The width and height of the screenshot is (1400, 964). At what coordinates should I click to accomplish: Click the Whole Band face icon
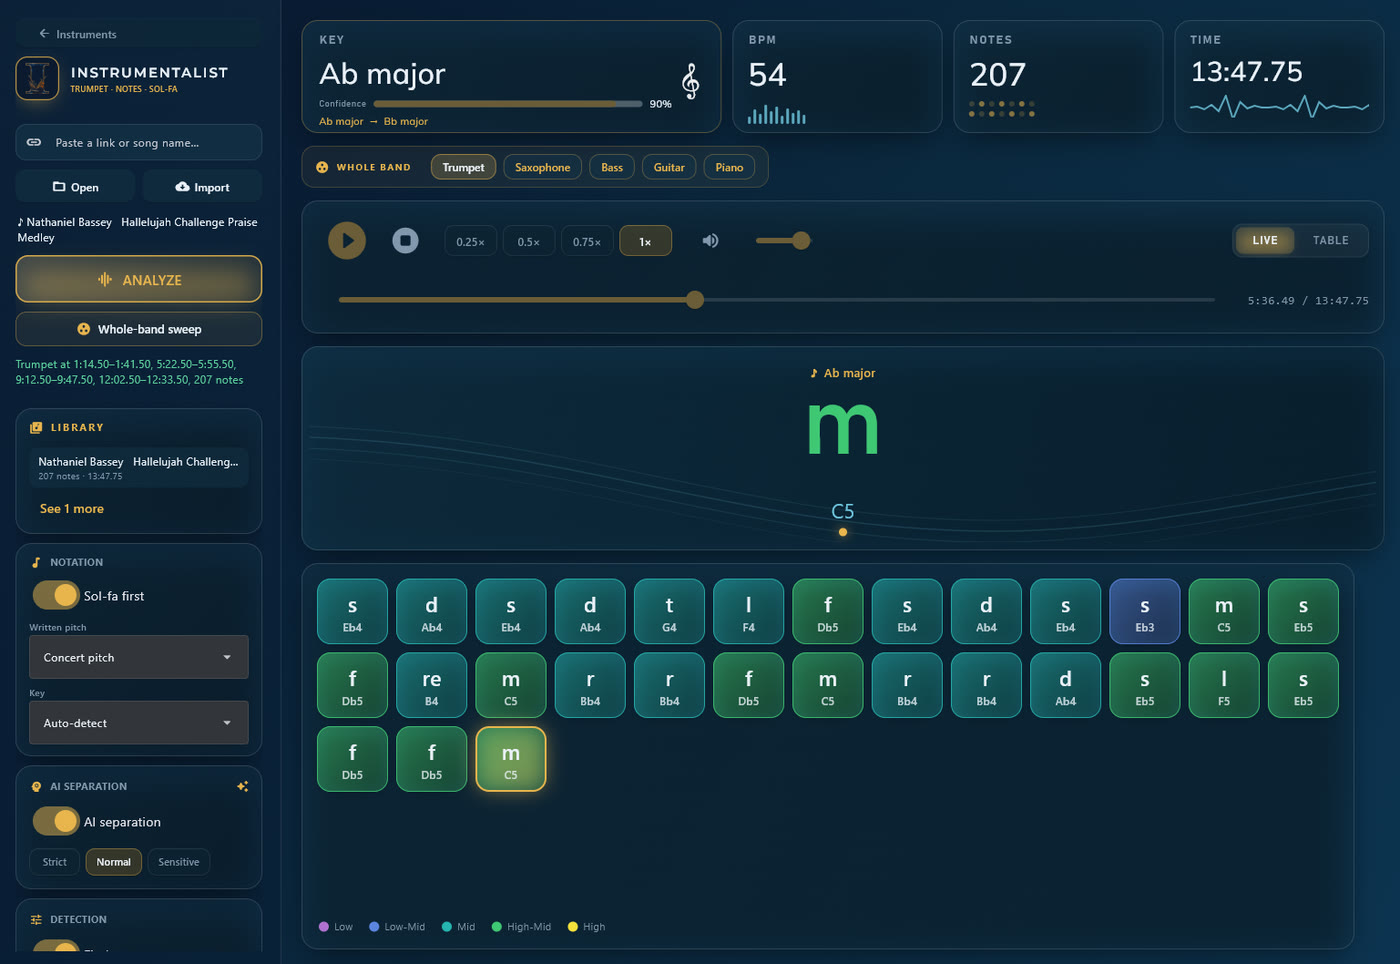322,168
